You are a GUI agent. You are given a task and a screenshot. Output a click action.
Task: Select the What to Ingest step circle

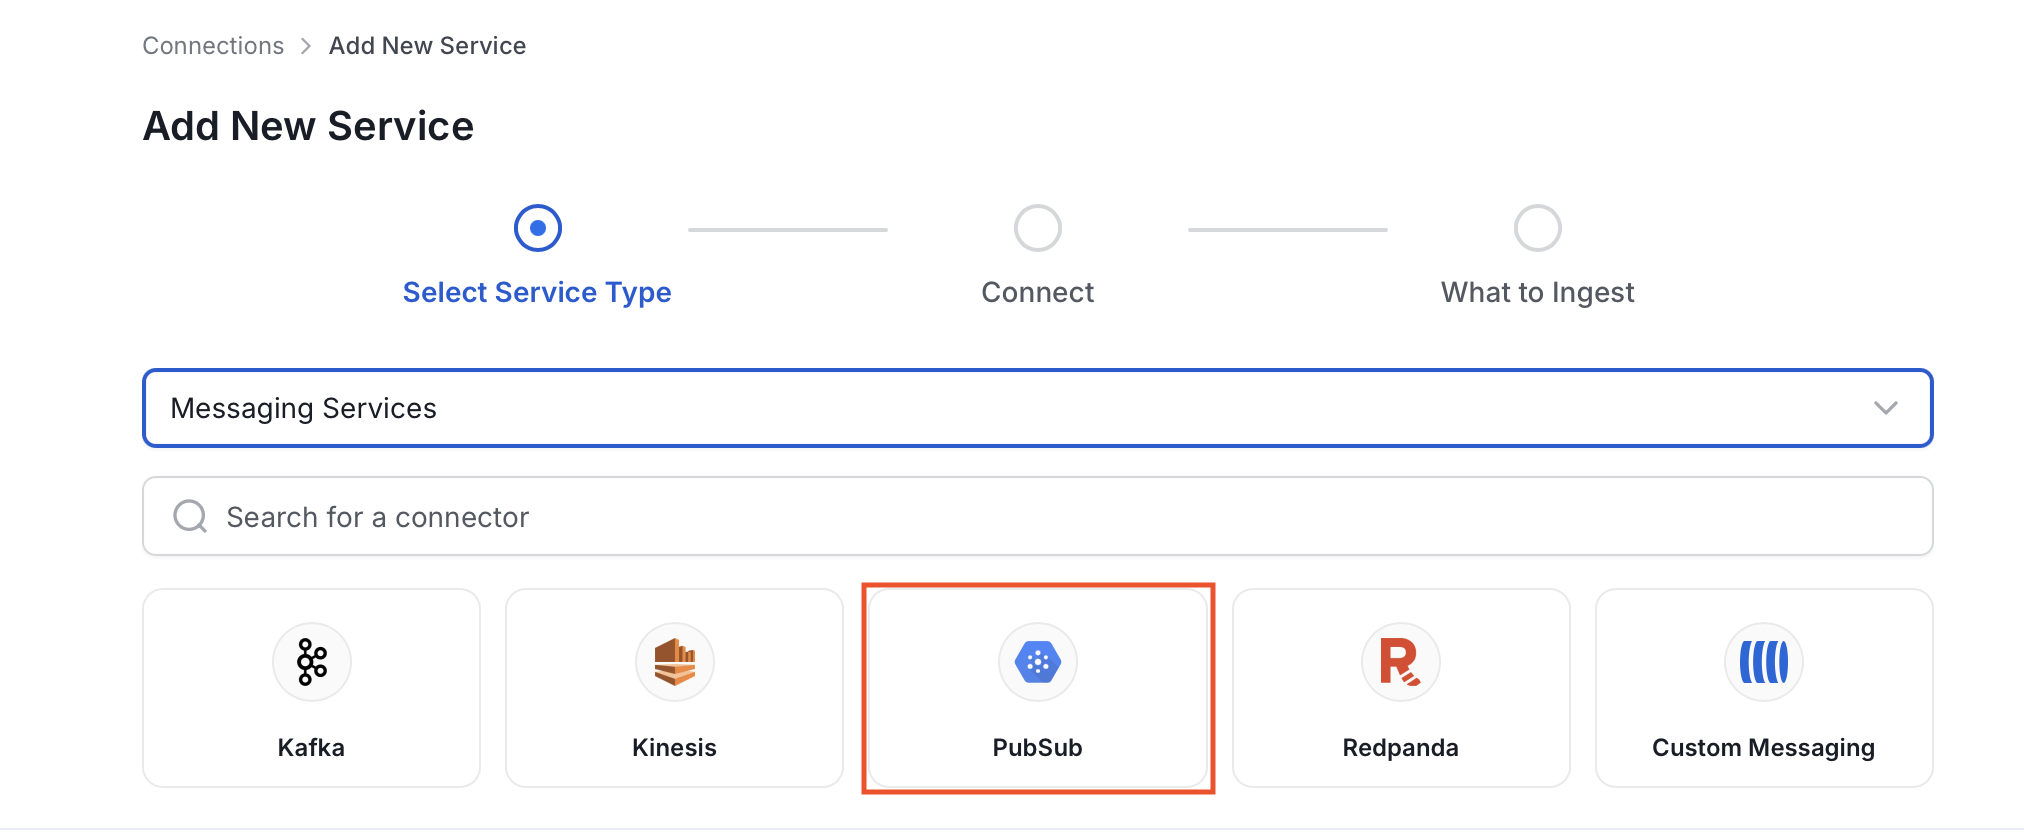pos(1538,228)
